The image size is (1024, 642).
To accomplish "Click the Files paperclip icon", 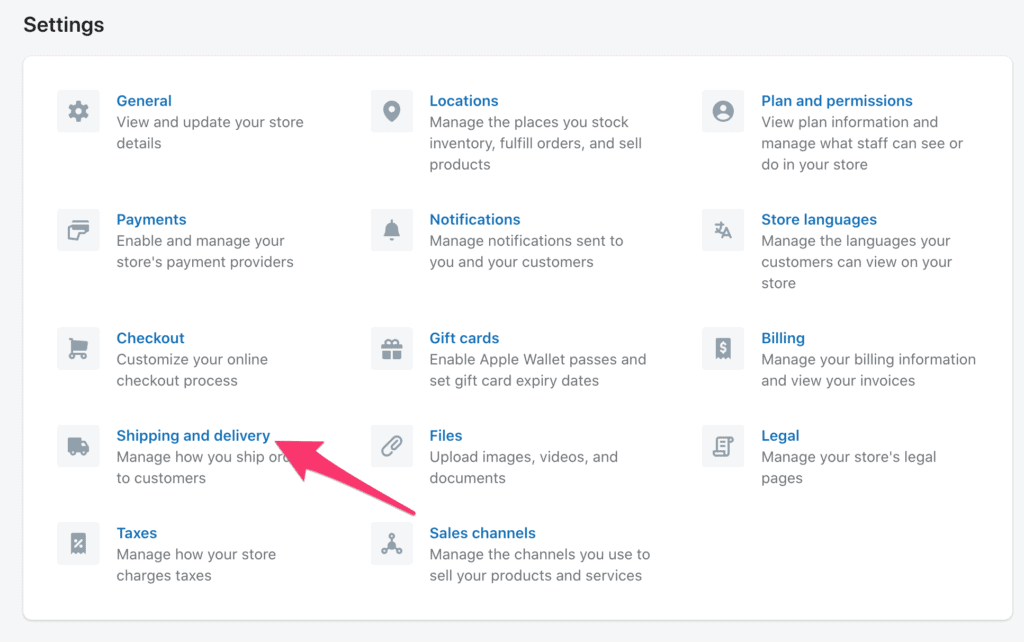I will tap(391, 446).
